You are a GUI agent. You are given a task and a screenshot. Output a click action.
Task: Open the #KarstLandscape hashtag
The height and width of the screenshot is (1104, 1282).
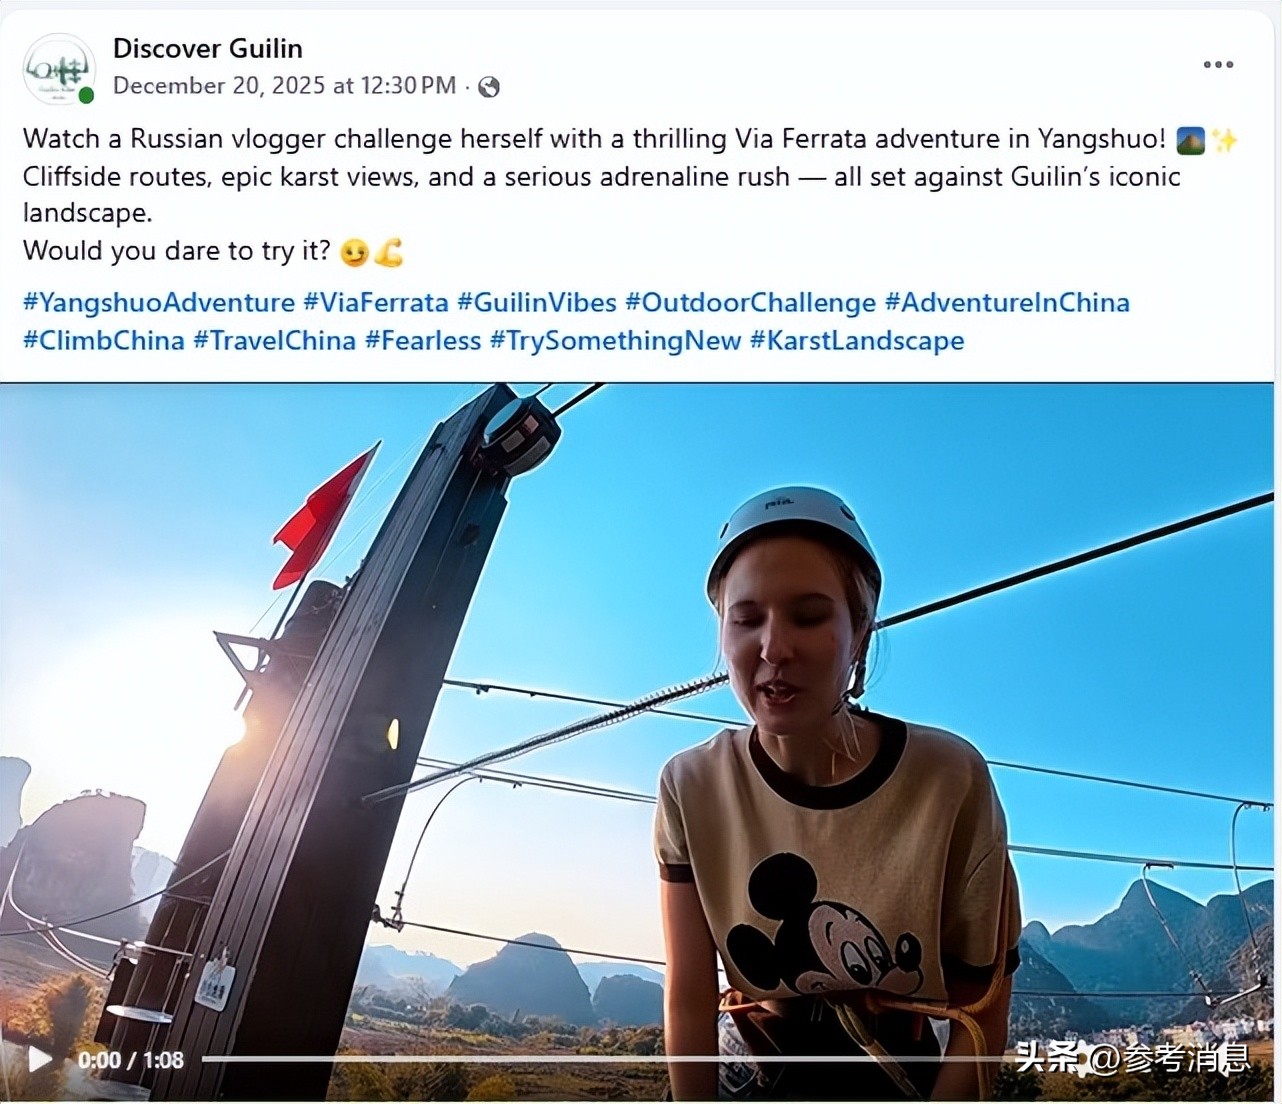pyautogui.click(x=857, y=340)
